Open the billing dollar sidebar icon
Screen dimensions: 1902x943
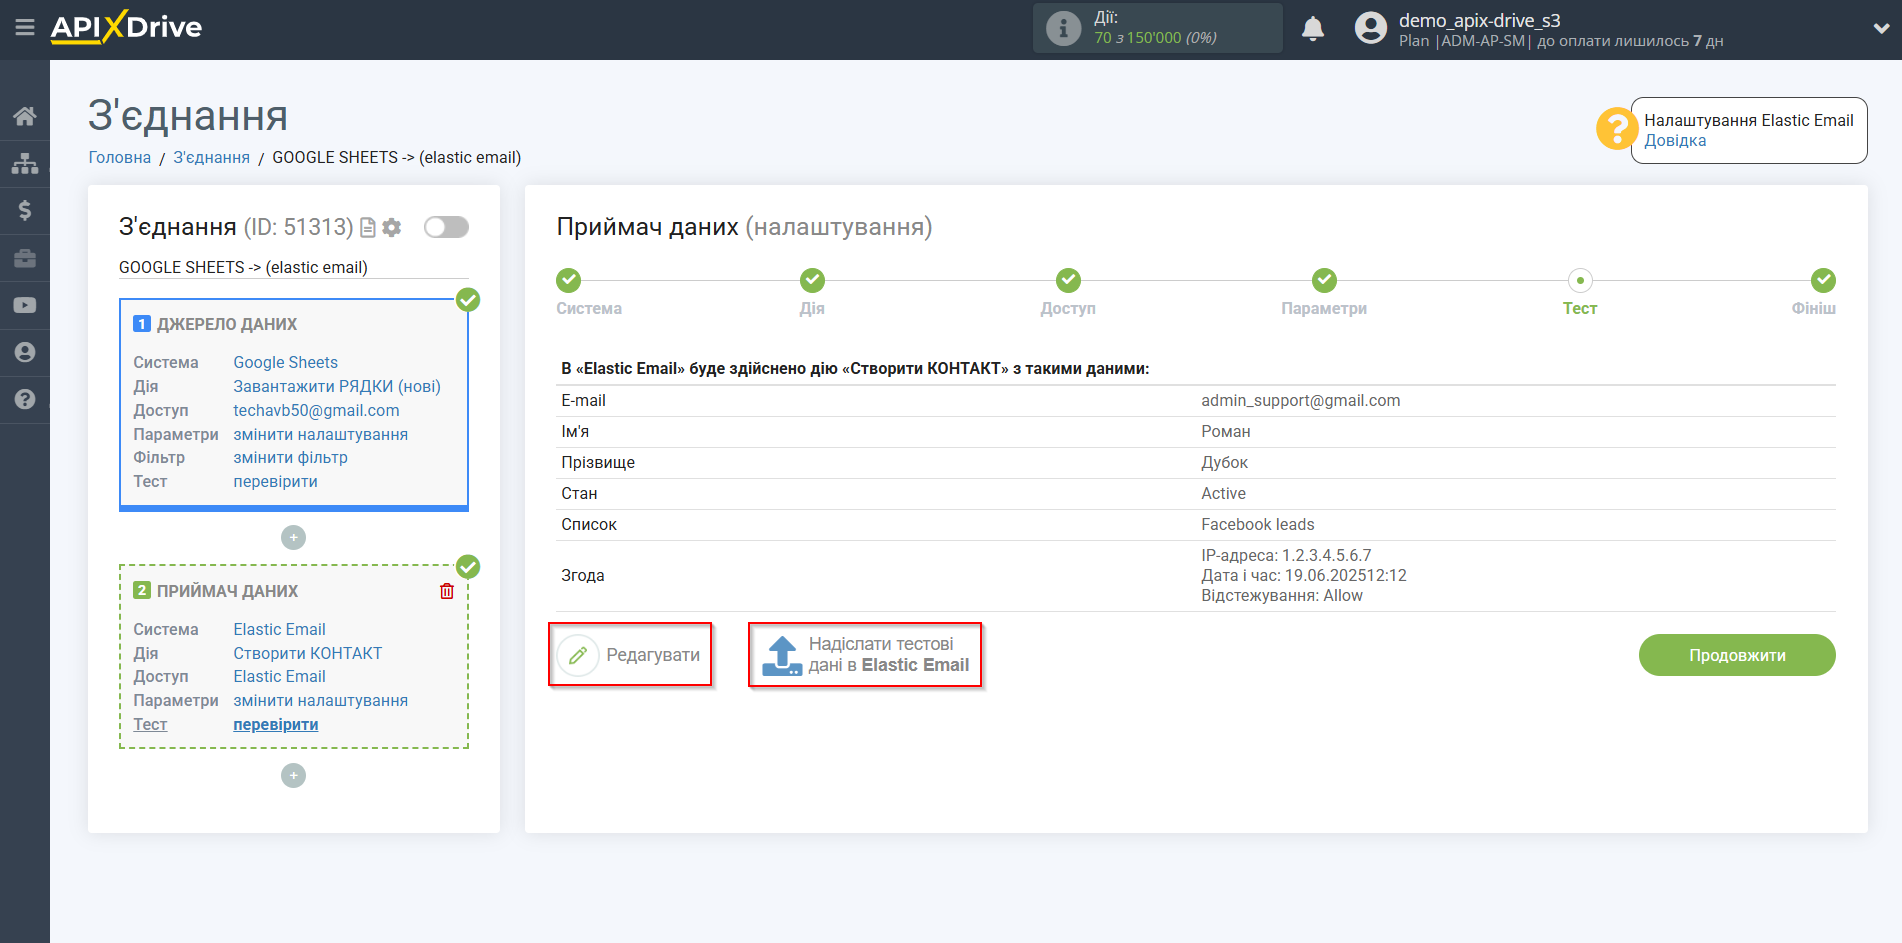pyautogui.click(x=25, y=210)
